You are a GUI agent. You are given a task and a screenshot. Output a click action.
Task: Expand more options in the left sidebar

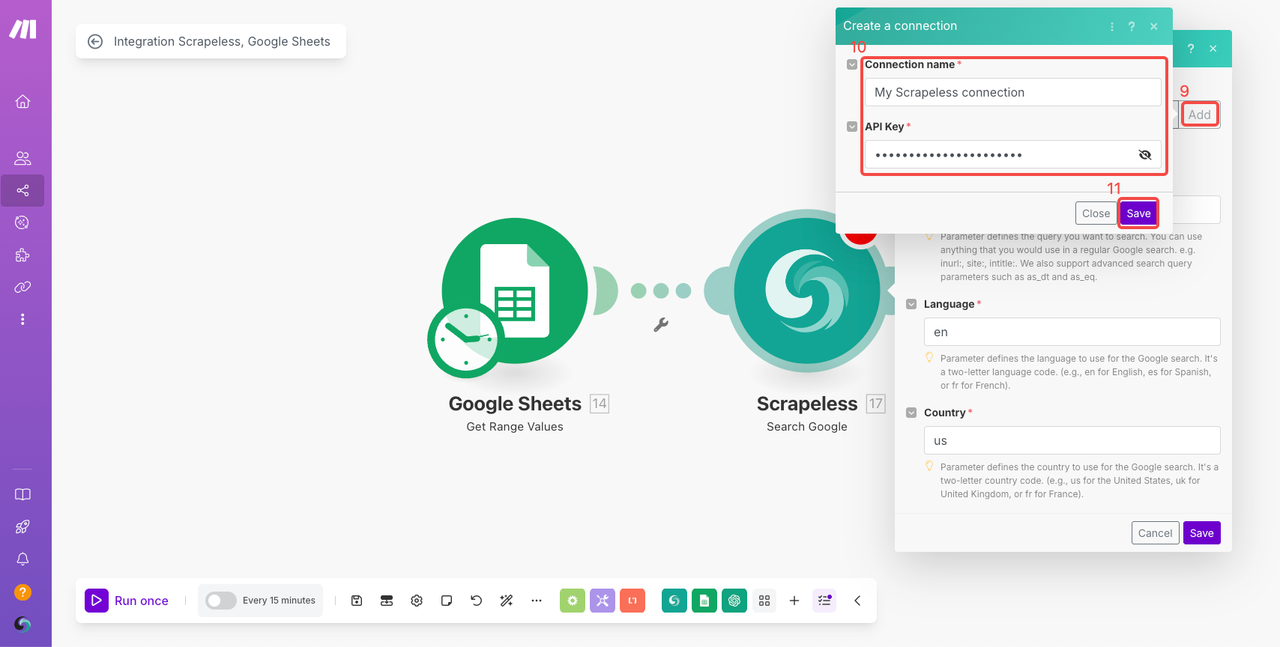[22, 319]
